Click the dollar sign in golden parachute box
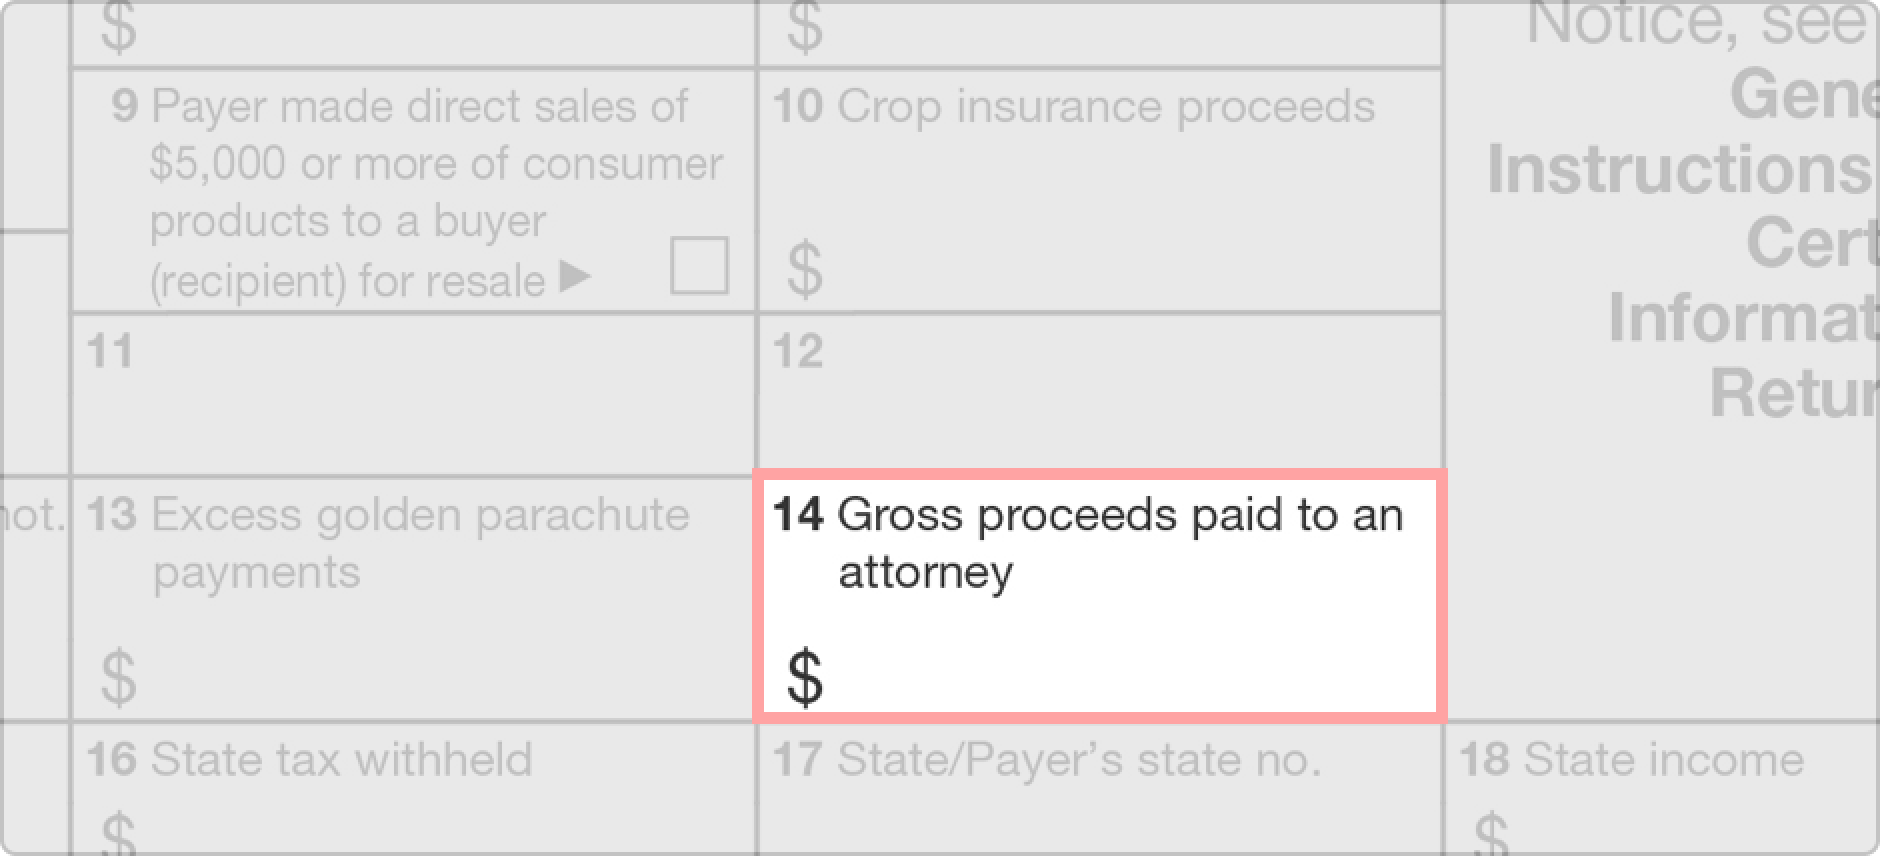 pos(119,678)
